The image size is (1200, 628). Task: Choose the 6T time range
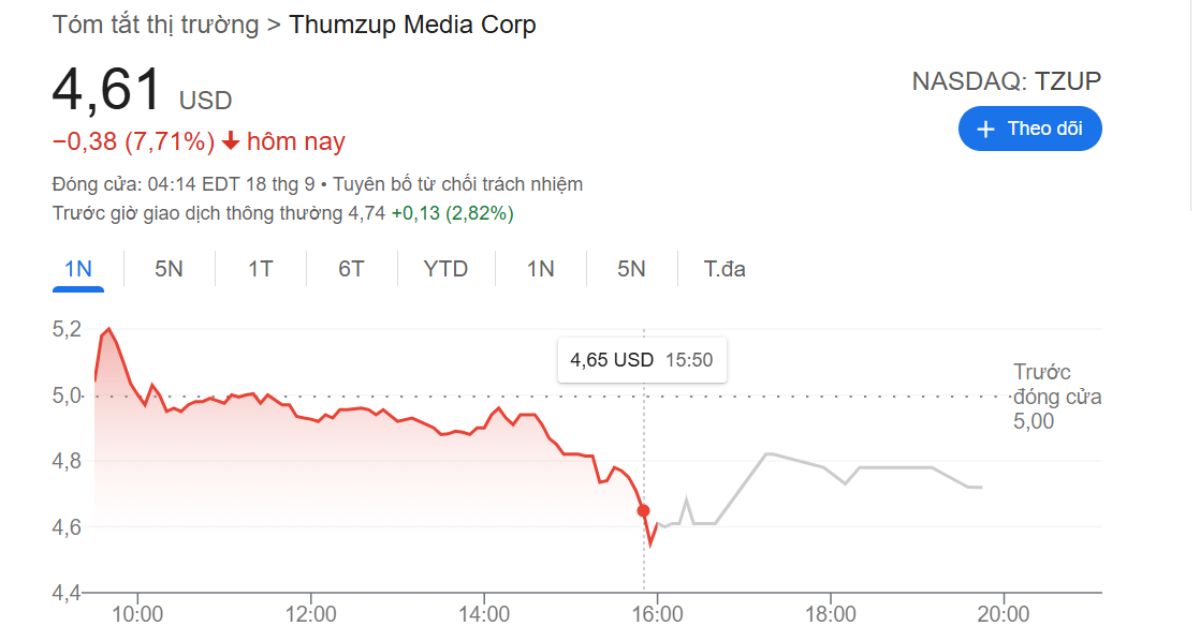click(x=351, y=269)
